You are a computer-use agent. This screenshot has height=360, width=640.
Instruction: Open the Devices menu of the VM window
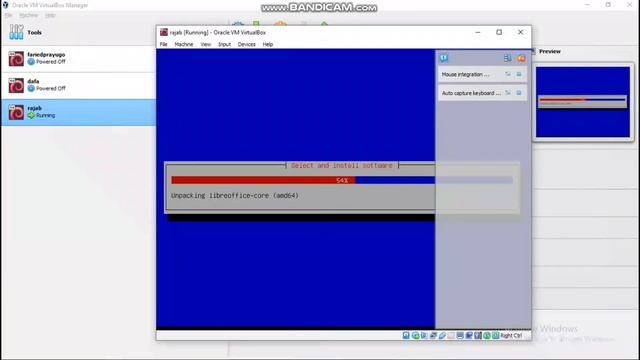247,44
